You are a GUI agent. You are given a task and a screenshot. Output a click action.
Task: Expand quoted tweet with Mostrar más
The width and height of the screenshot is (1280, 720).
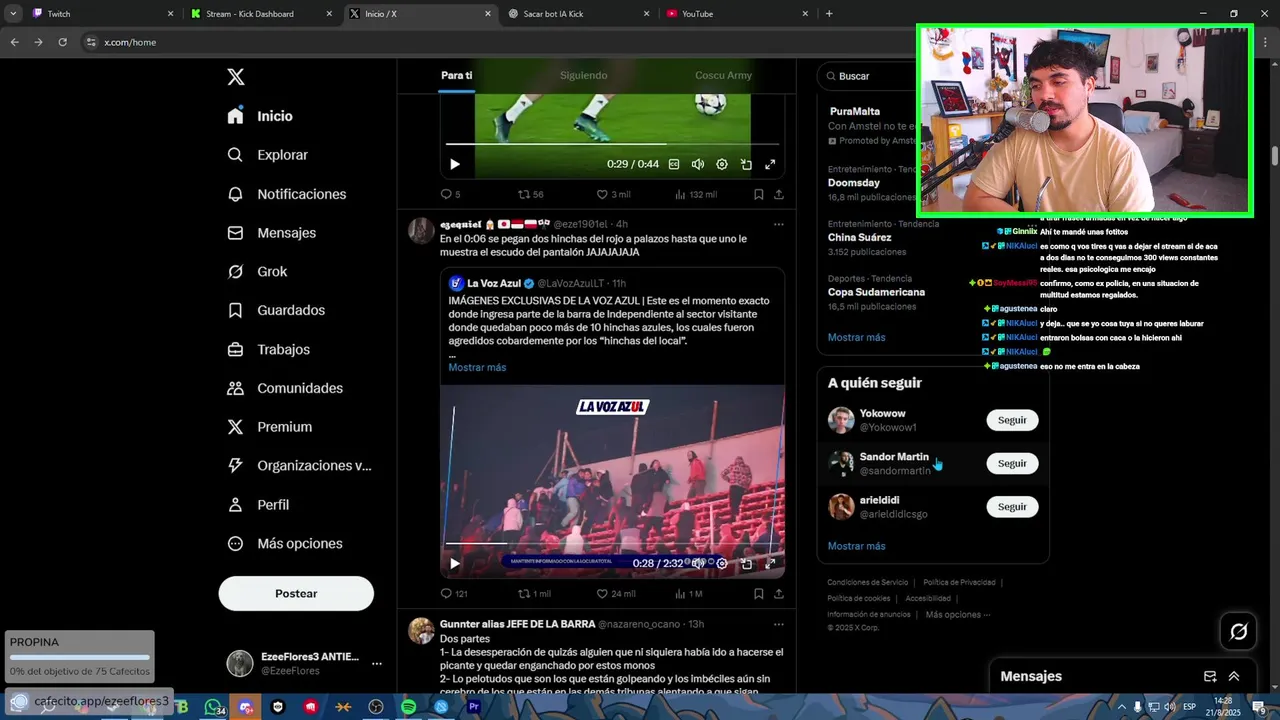[477, 367]
